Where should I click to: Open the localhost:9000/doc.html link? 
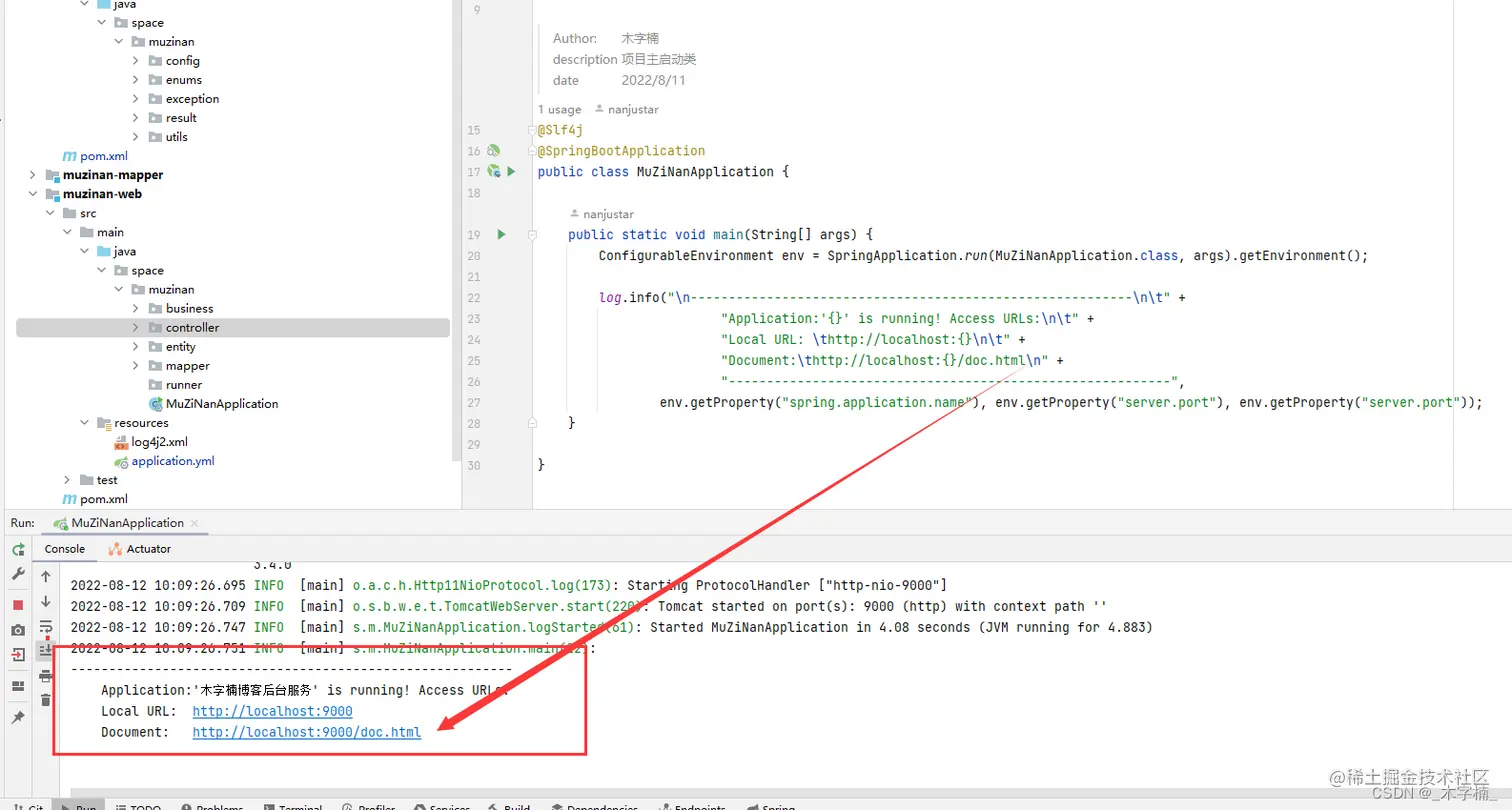point(307,732)
